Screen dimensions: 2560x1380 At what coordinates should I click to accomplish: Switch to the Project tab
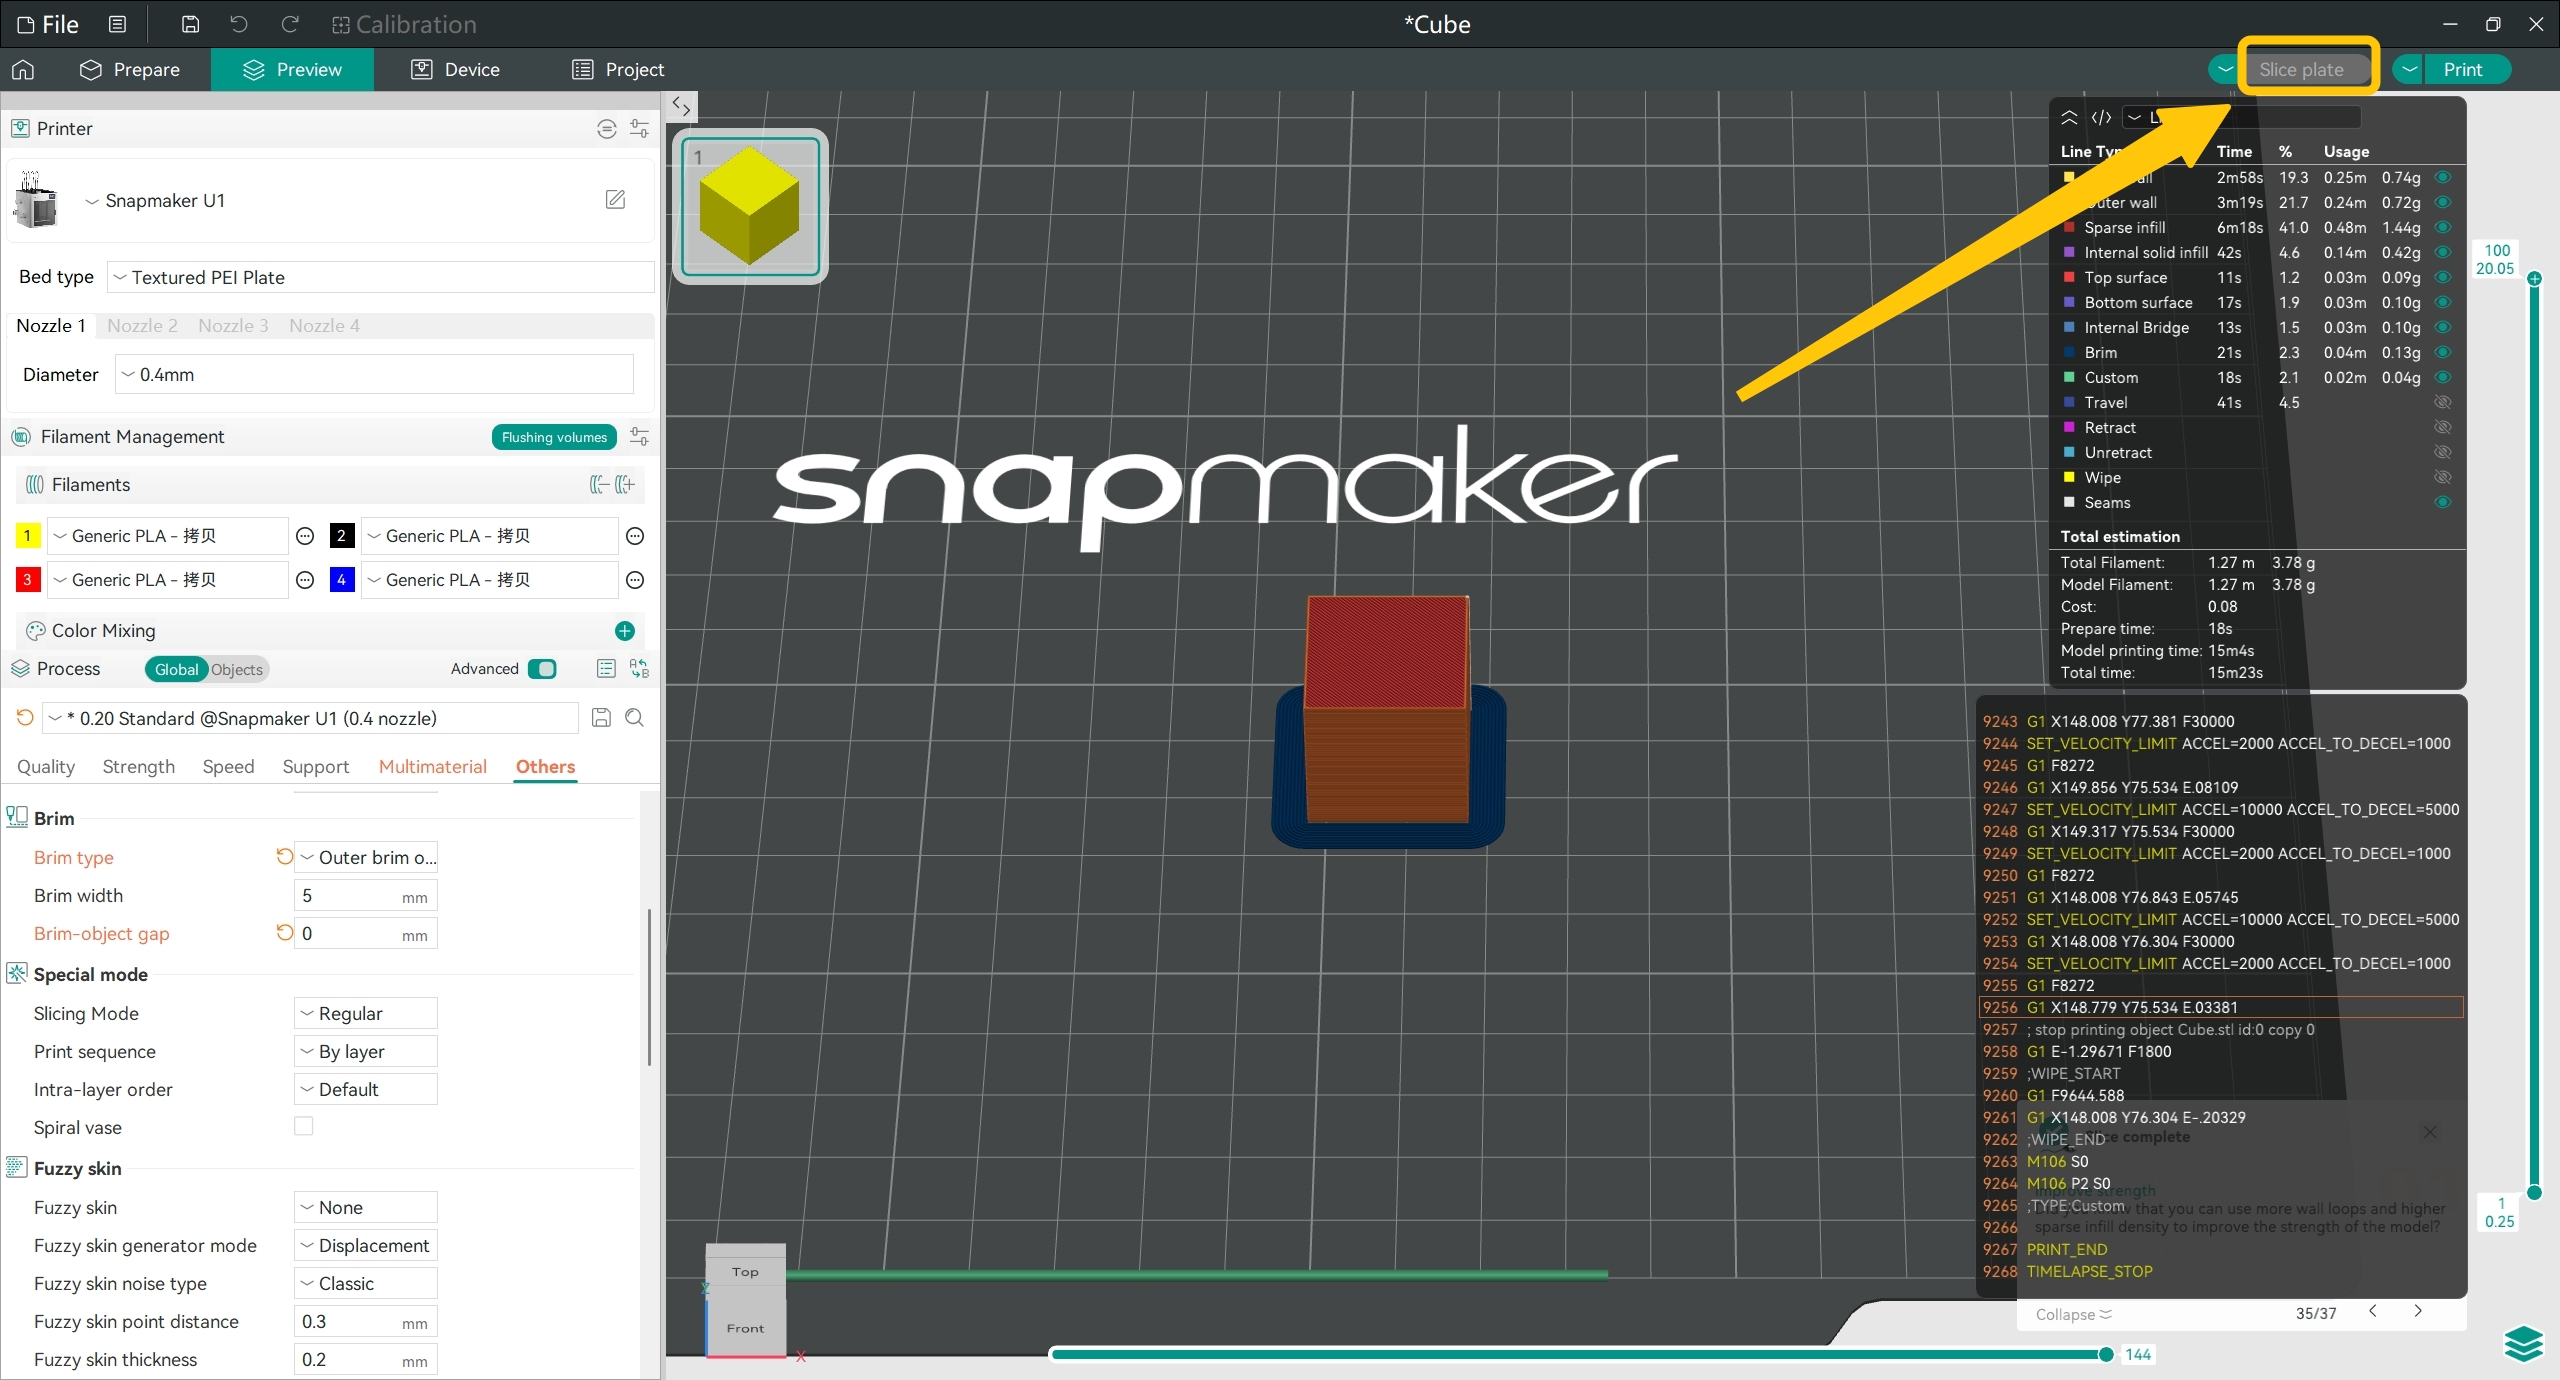click(618, 69)
